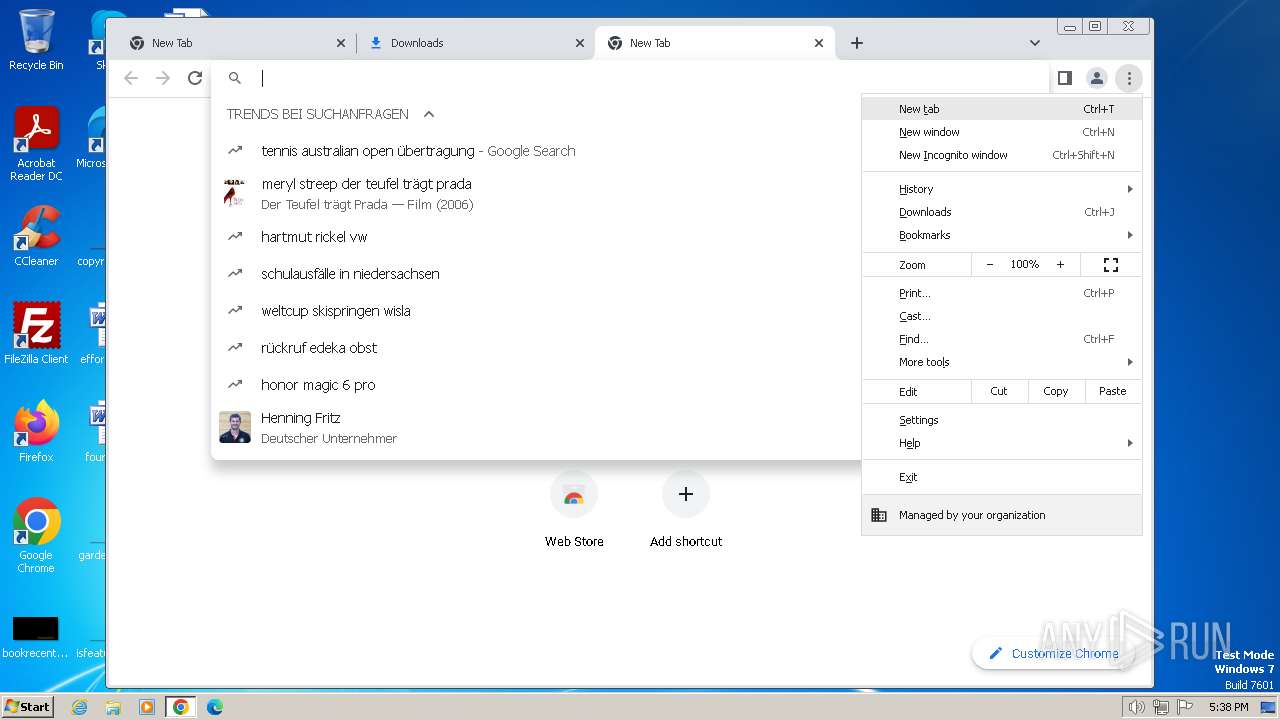Open CCleaner desktop icon
This screenshot has height=720, width=1280.
point(36,236)
